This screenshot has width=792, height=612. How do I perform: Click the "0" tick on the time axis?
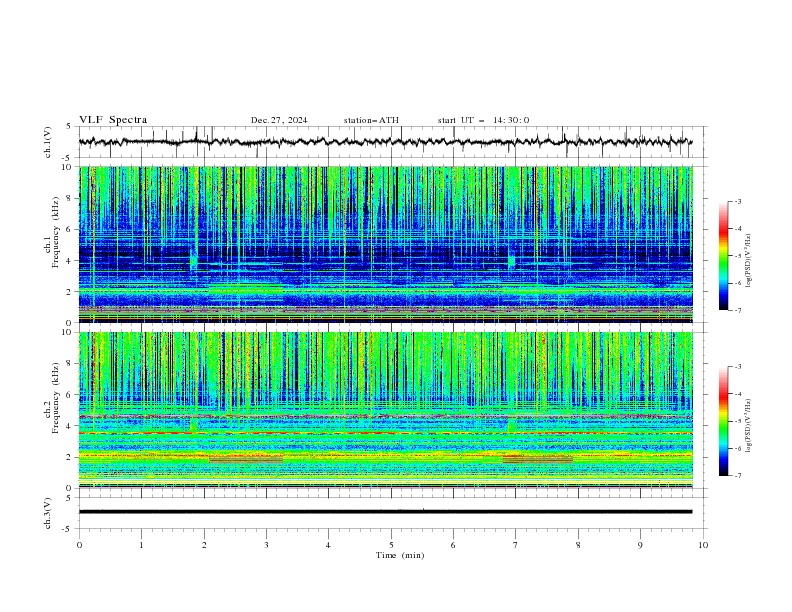pyautogui.click(x=79, y=545)
